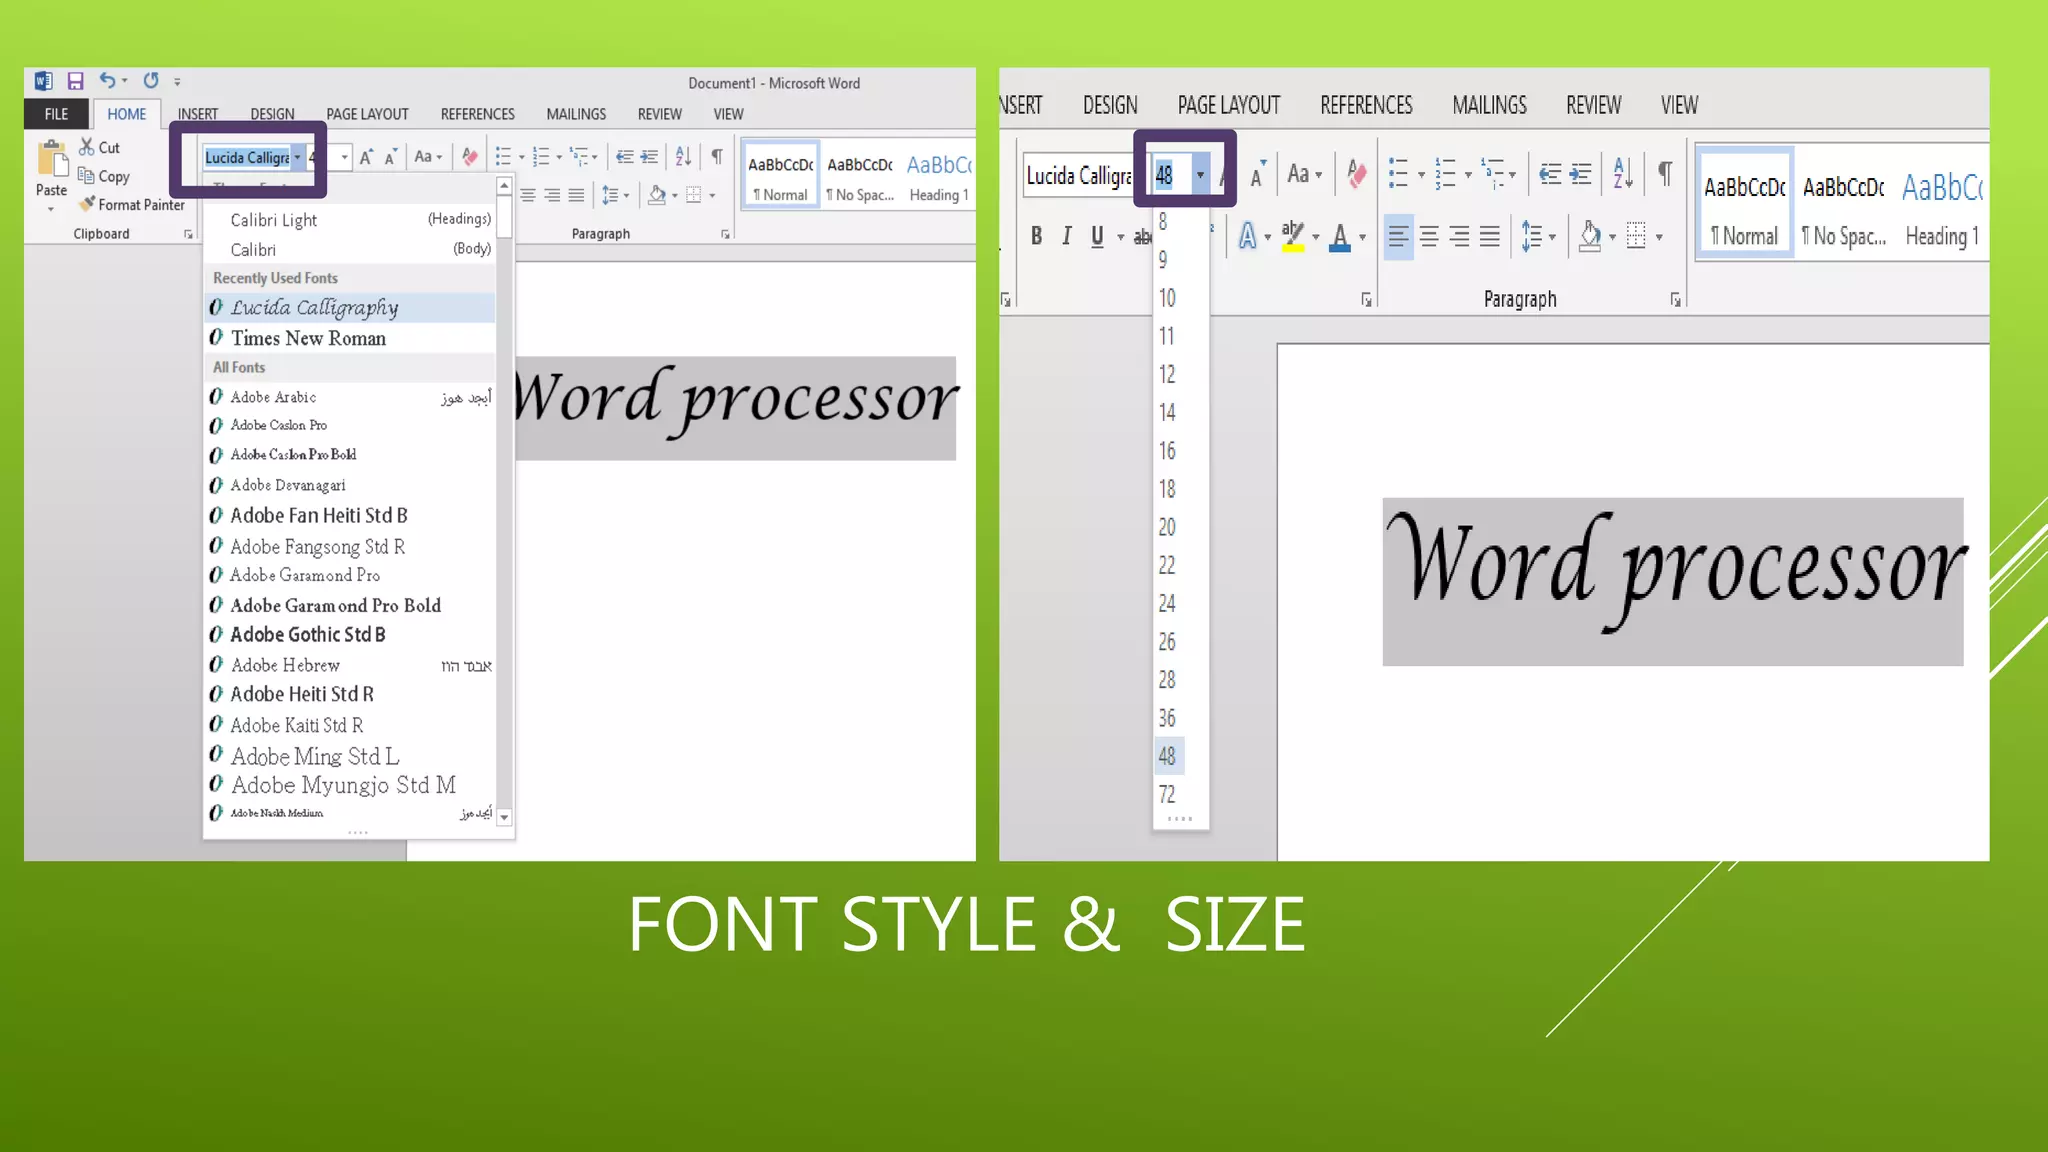Click Sort A-Z icon in right Word ribbon
This screenshot has width=2048, height=1152.
pyautogui.click(x=1623, y=174)
